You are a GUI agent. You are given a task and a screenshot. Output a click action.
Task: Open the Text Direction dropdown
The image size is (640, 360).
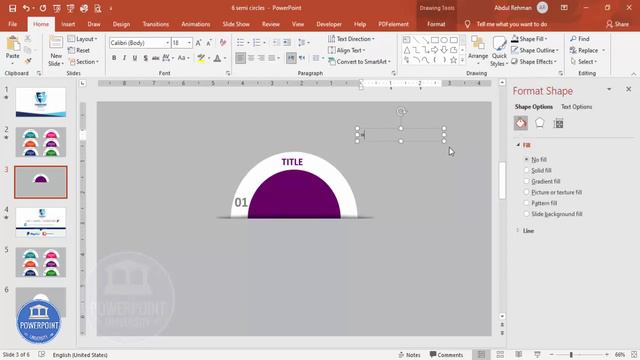(x=352, y=39)
